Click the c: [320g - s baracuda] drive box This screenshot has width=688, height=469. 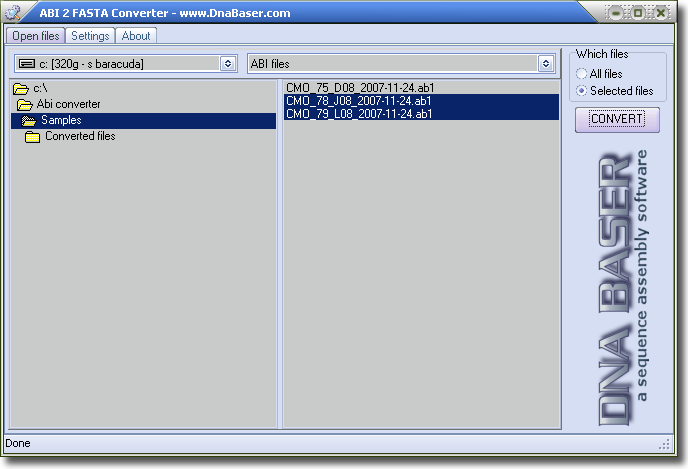(x=125, y=64)
